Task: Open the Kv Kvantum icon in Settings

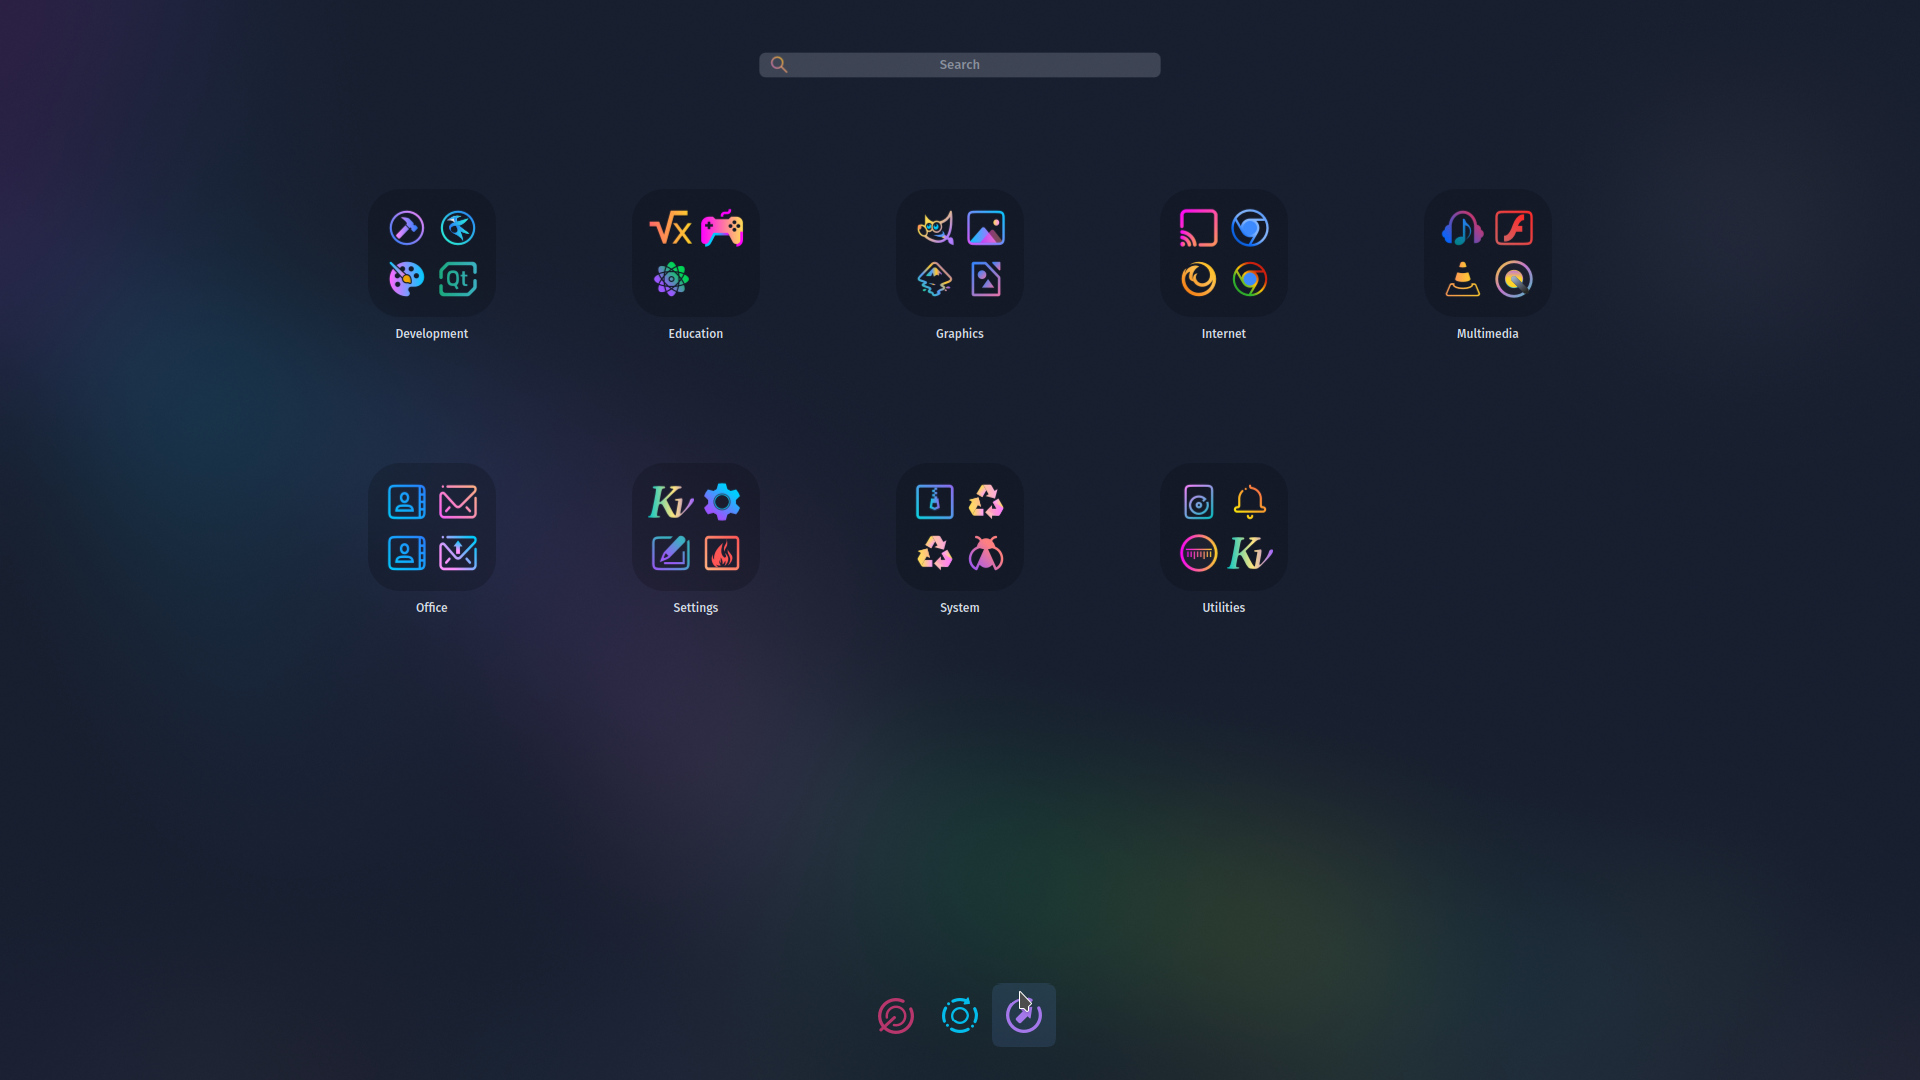Action: click(x=670, y=502)
